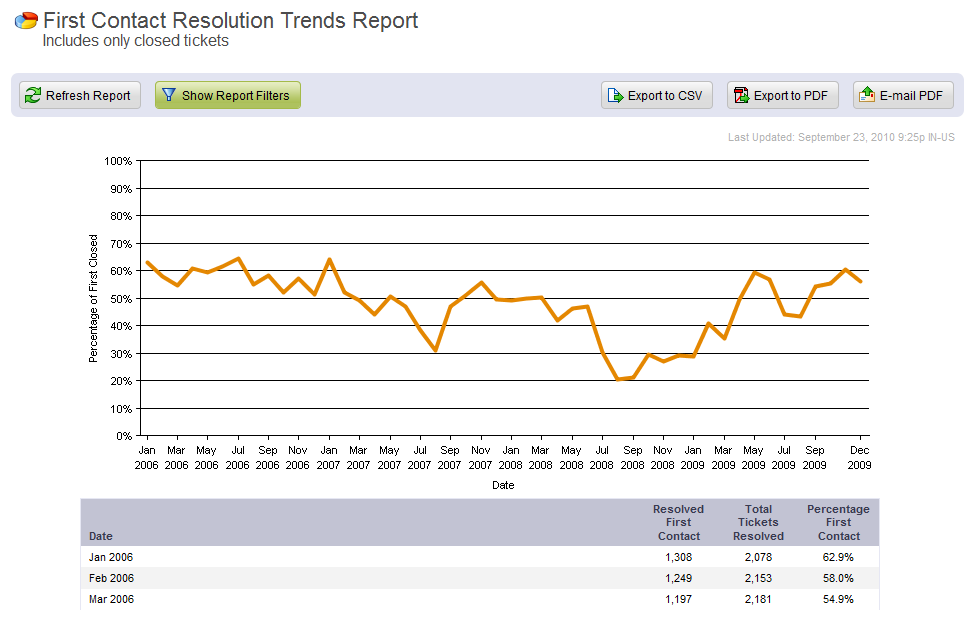975x620 pixels.
Task: Click the 1,197 resolved first contact value
Action: pos(678,599)
